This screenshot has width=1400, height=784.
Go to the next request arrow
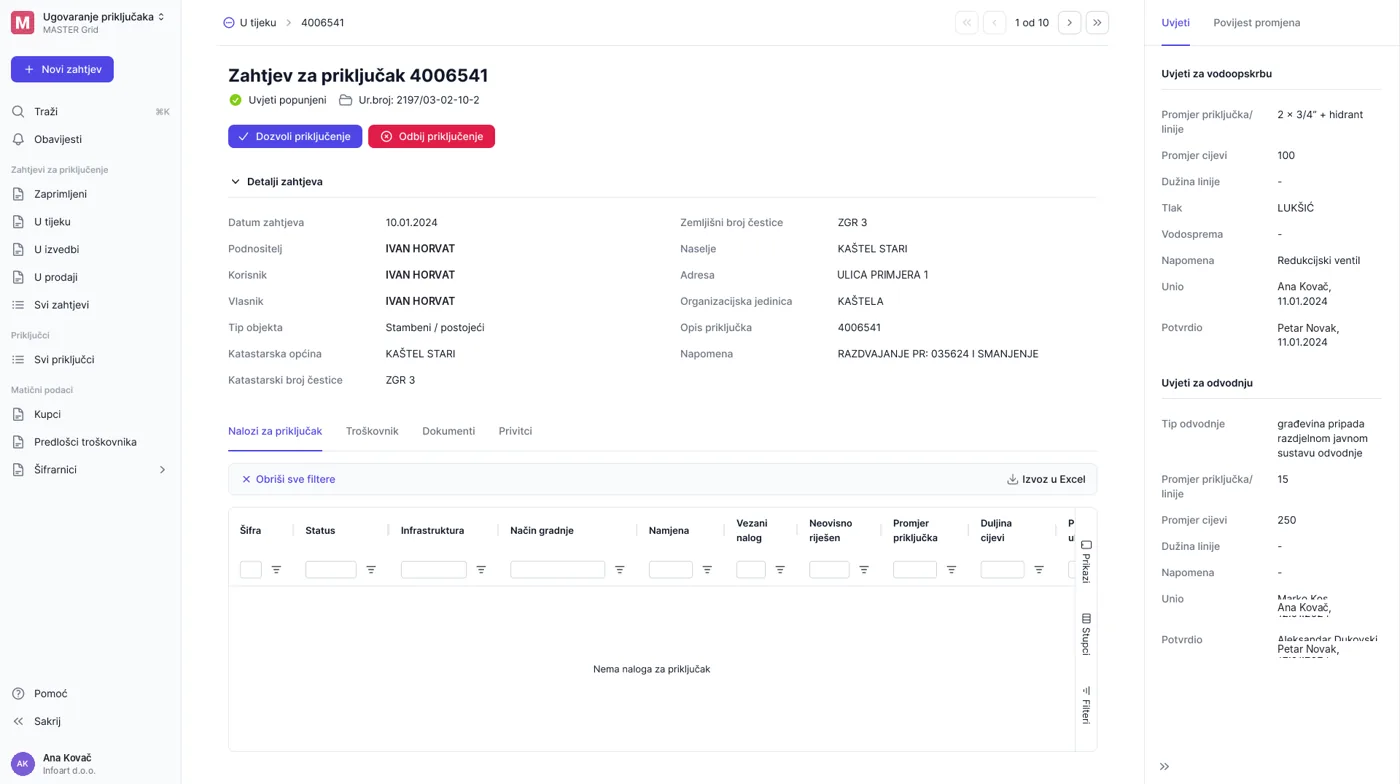(1069, 22)
